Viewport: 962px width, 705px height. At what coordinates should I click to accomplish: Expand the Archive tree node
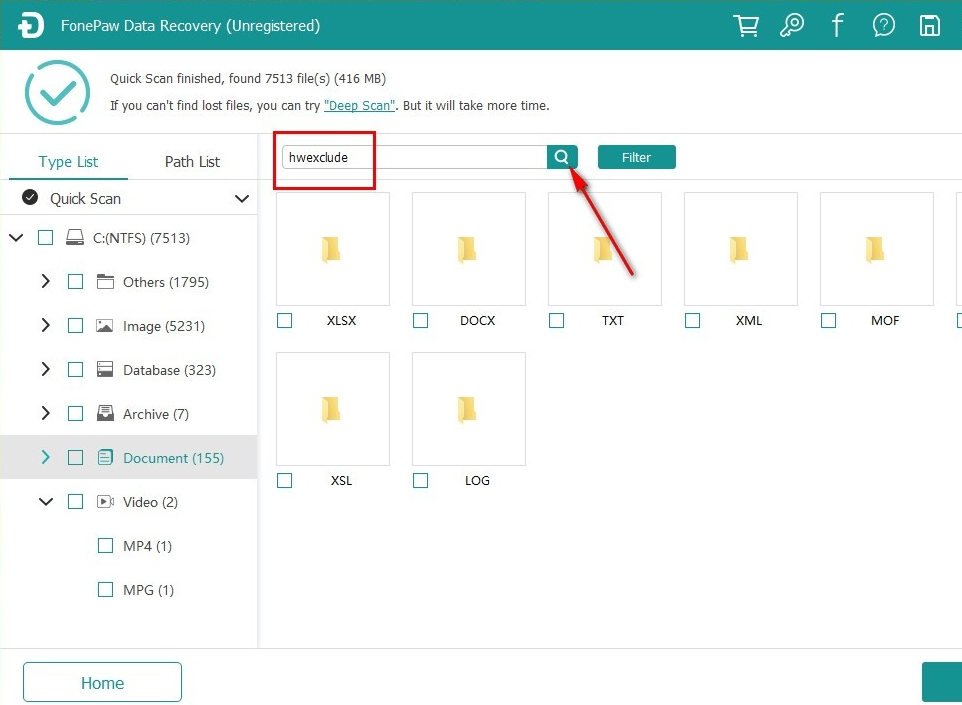pos(45,414)
